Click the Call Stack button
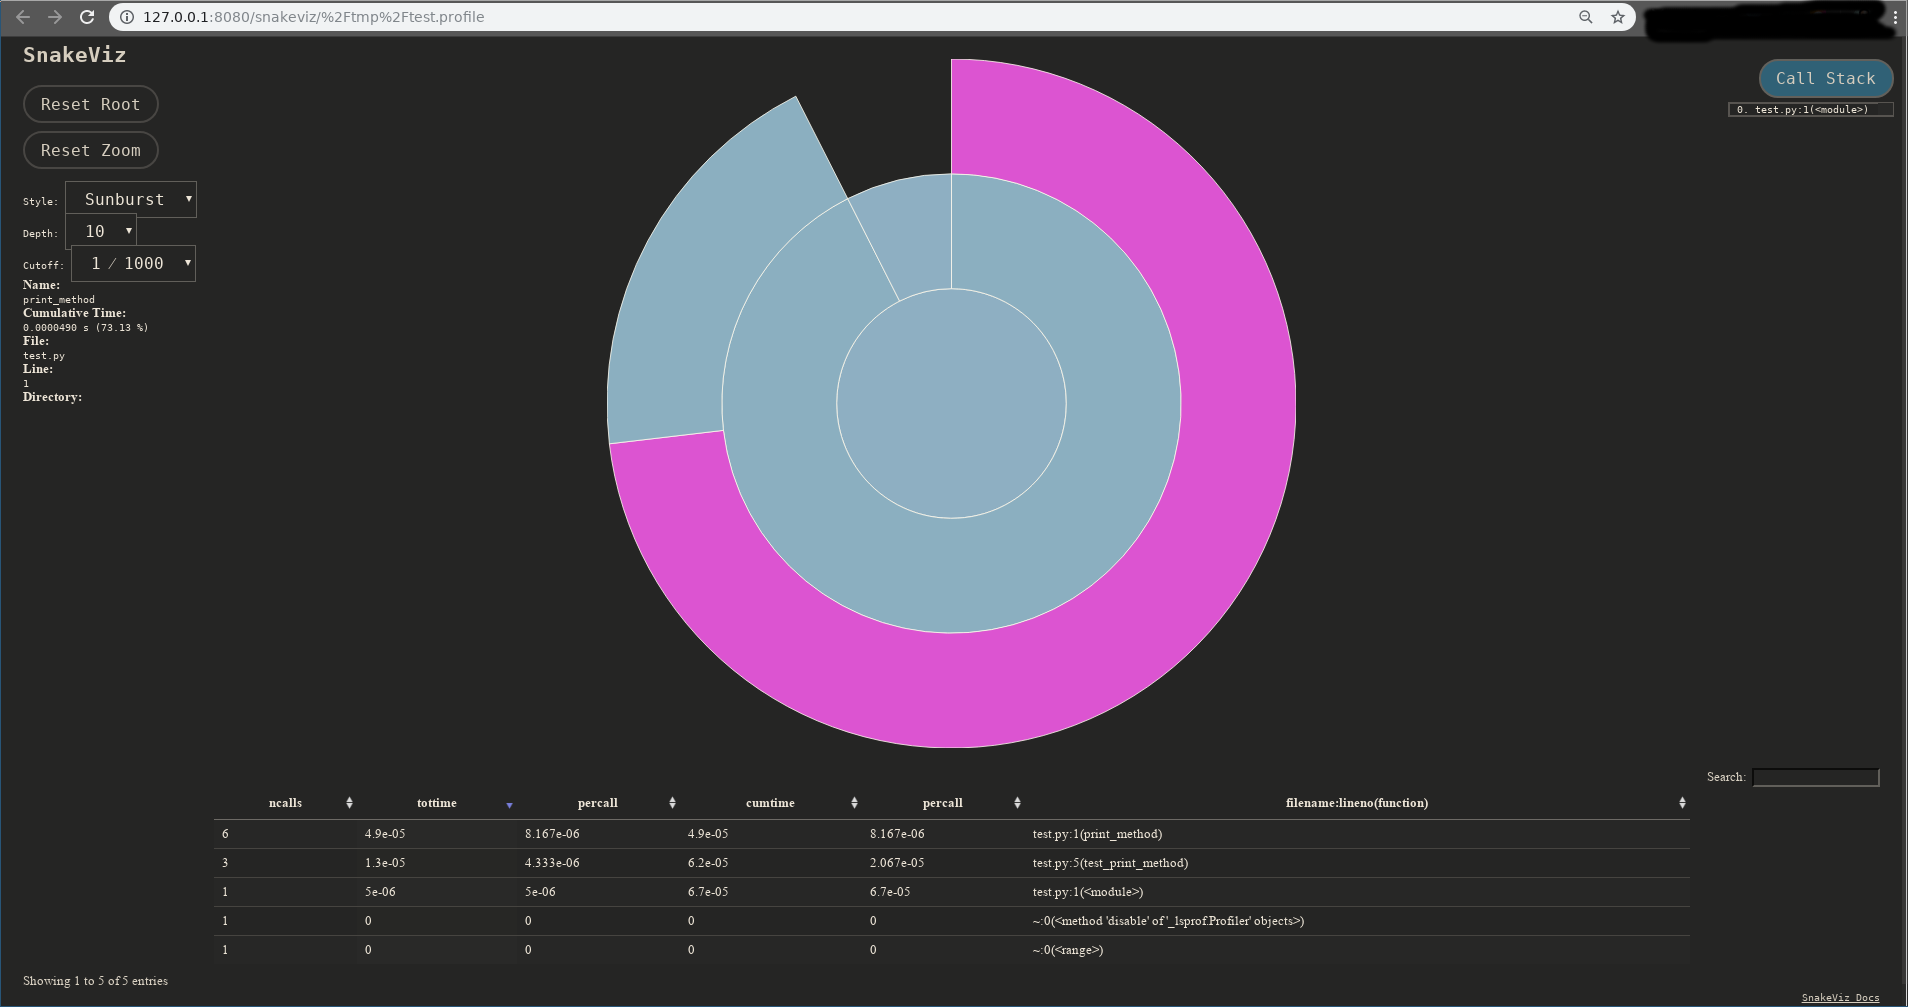 1824,78
